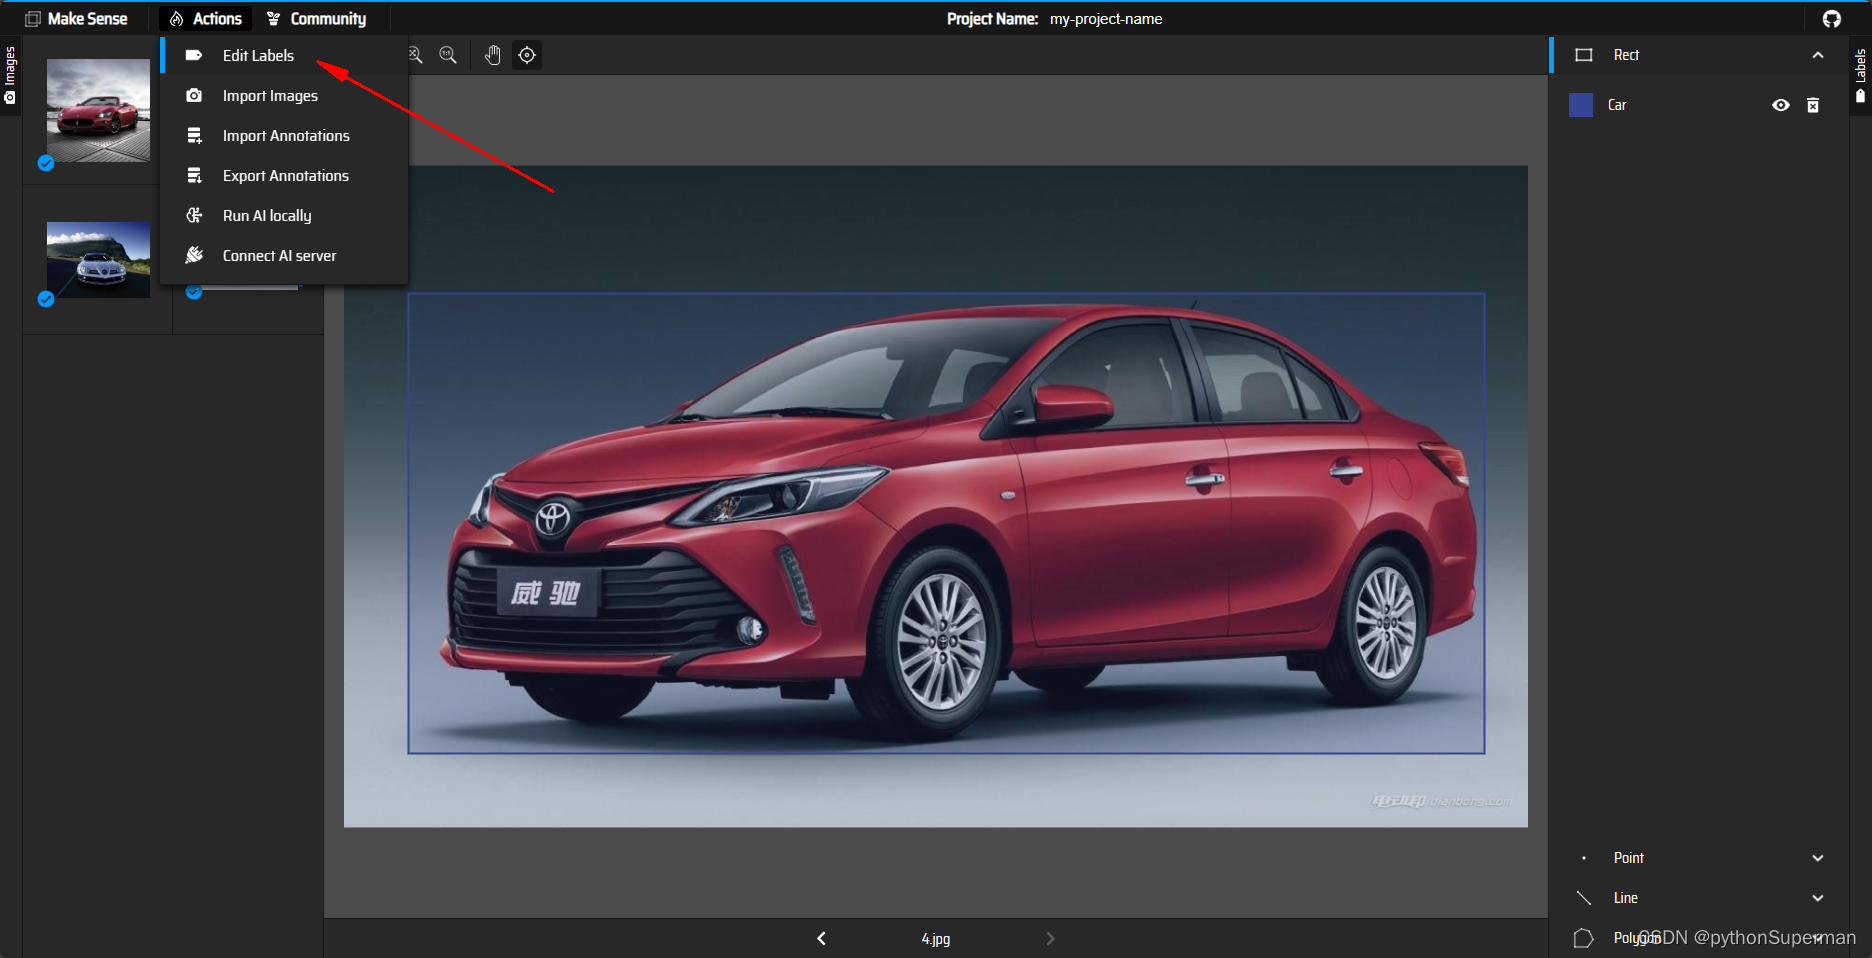Open the GitHub icon link
Viewport: 1872px width, 958px height.
click(1832, 19)
